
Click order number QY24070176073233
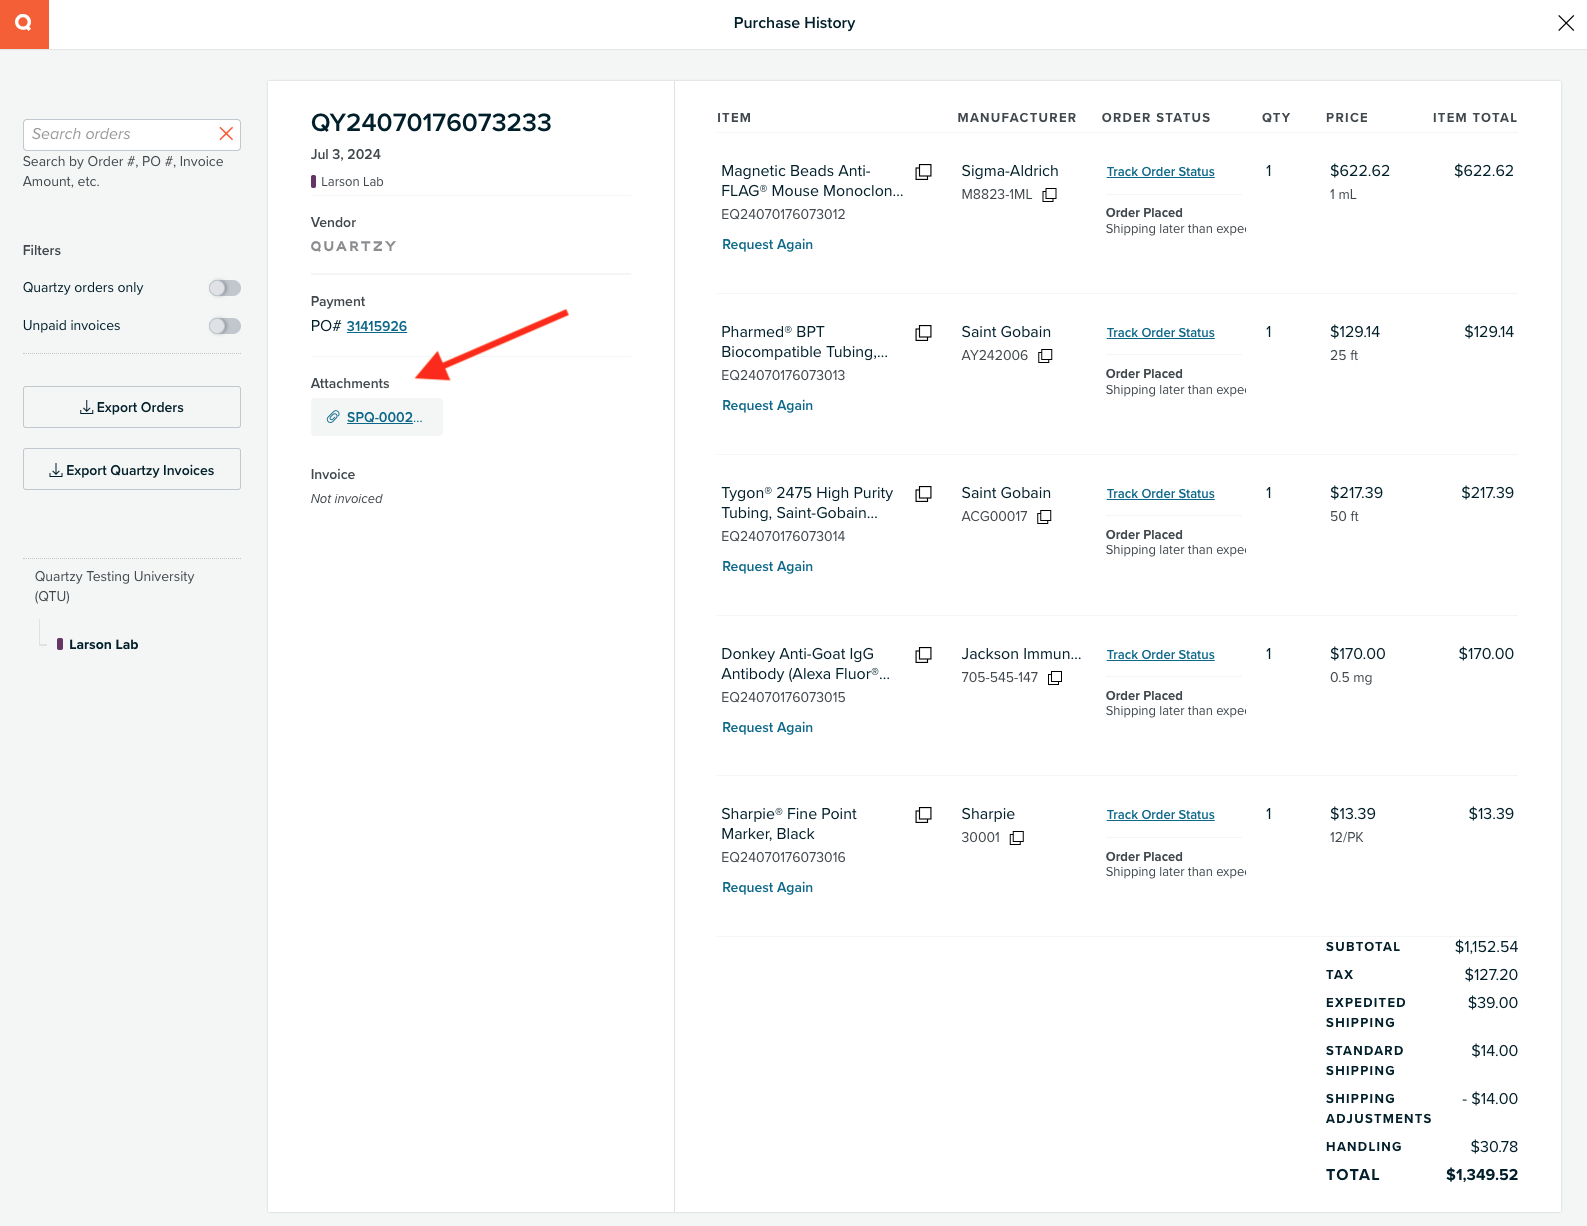(431, 122)
